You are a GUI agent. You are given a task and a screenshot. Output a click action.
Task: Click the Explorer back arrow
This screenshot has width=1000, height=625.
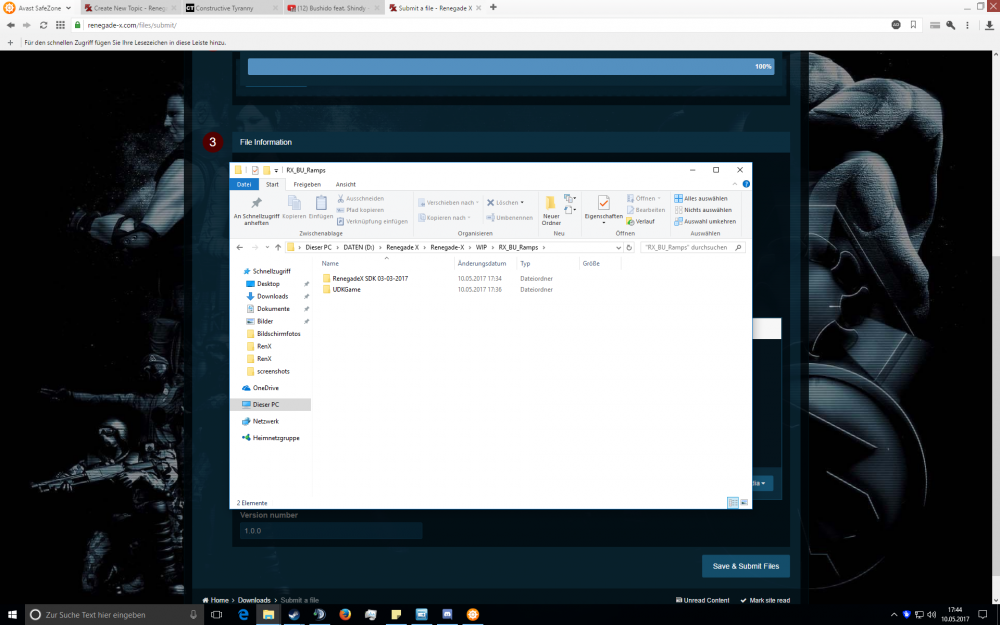(240, 247)
